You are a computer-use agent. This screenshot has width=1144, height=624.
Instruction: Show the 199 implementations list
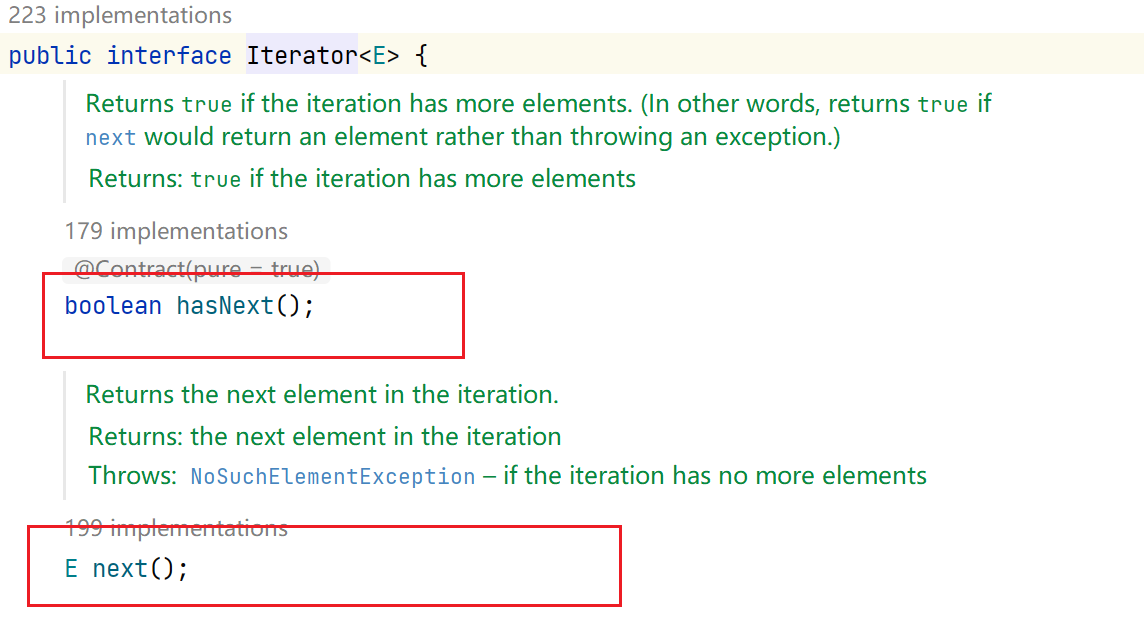pyautogui.click(x=176, y=527)
